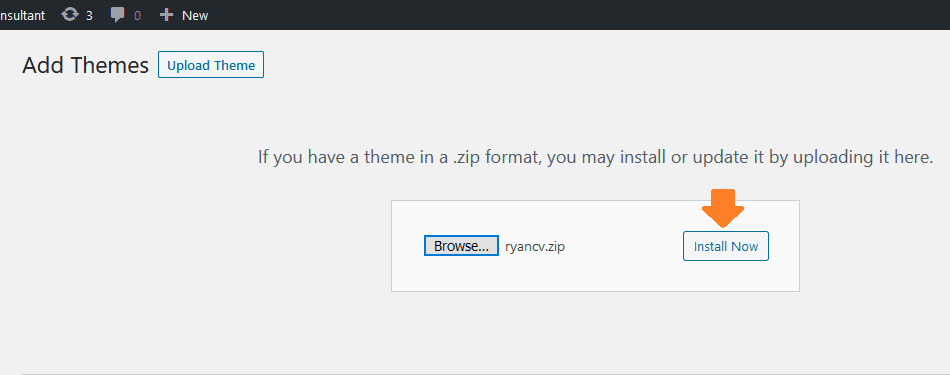The height and width of the screenshot is (375, 950).
Task: Visit site via the 'nsultant' site name
Action: click(x=22, y=15)
